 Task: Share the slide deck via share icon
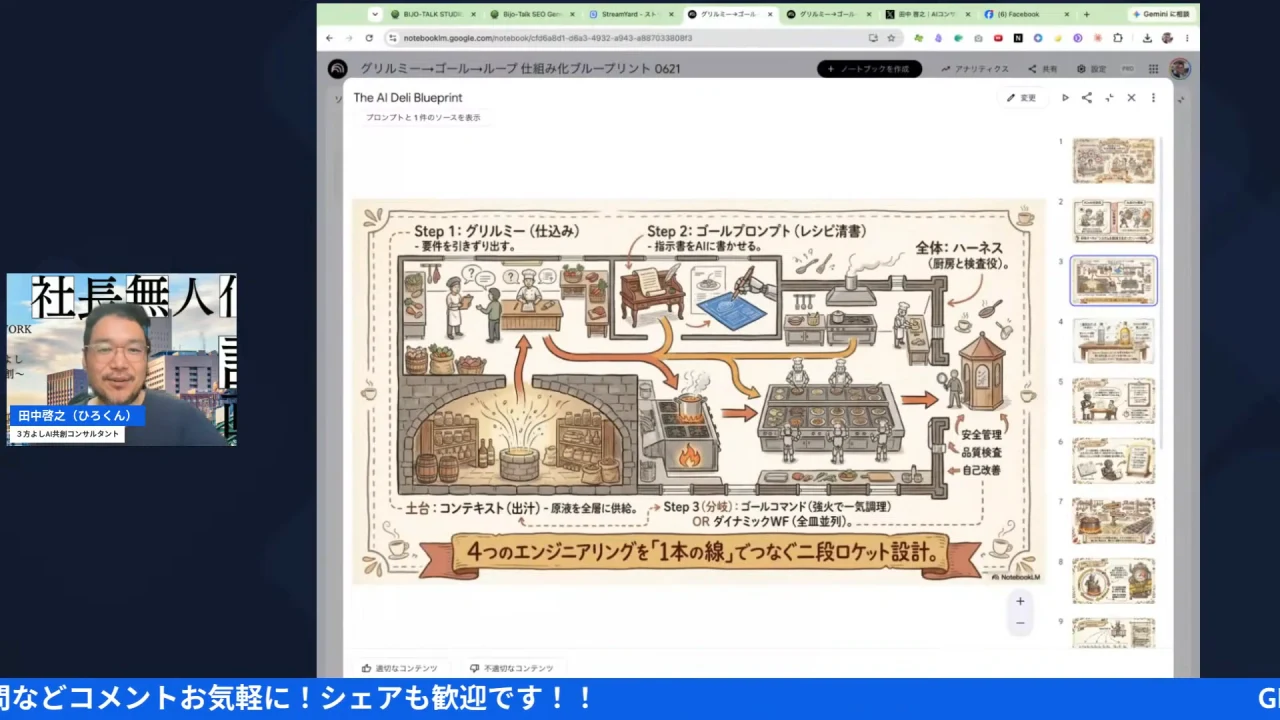pos(1087,98)
